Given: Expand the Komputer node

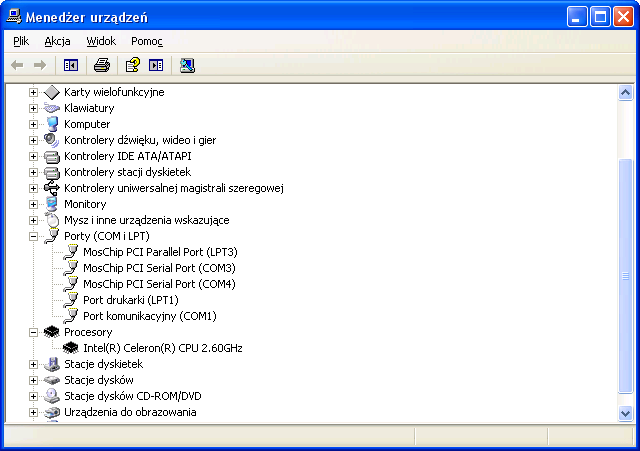Looking at the screenshot, I should [x=33, y=124].
